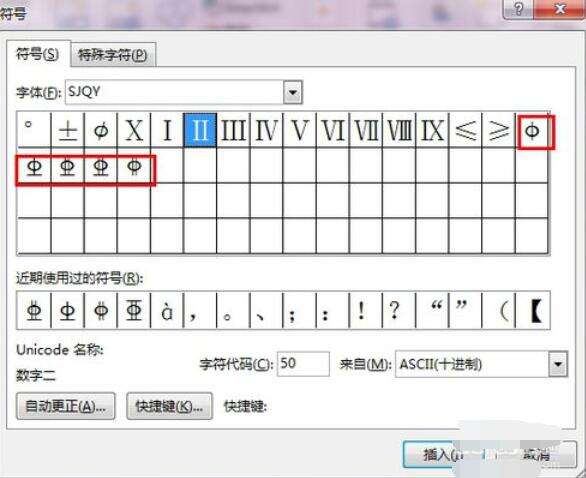
Task: Select the degree symbol in the grid
Action: [x=34, y=130]
